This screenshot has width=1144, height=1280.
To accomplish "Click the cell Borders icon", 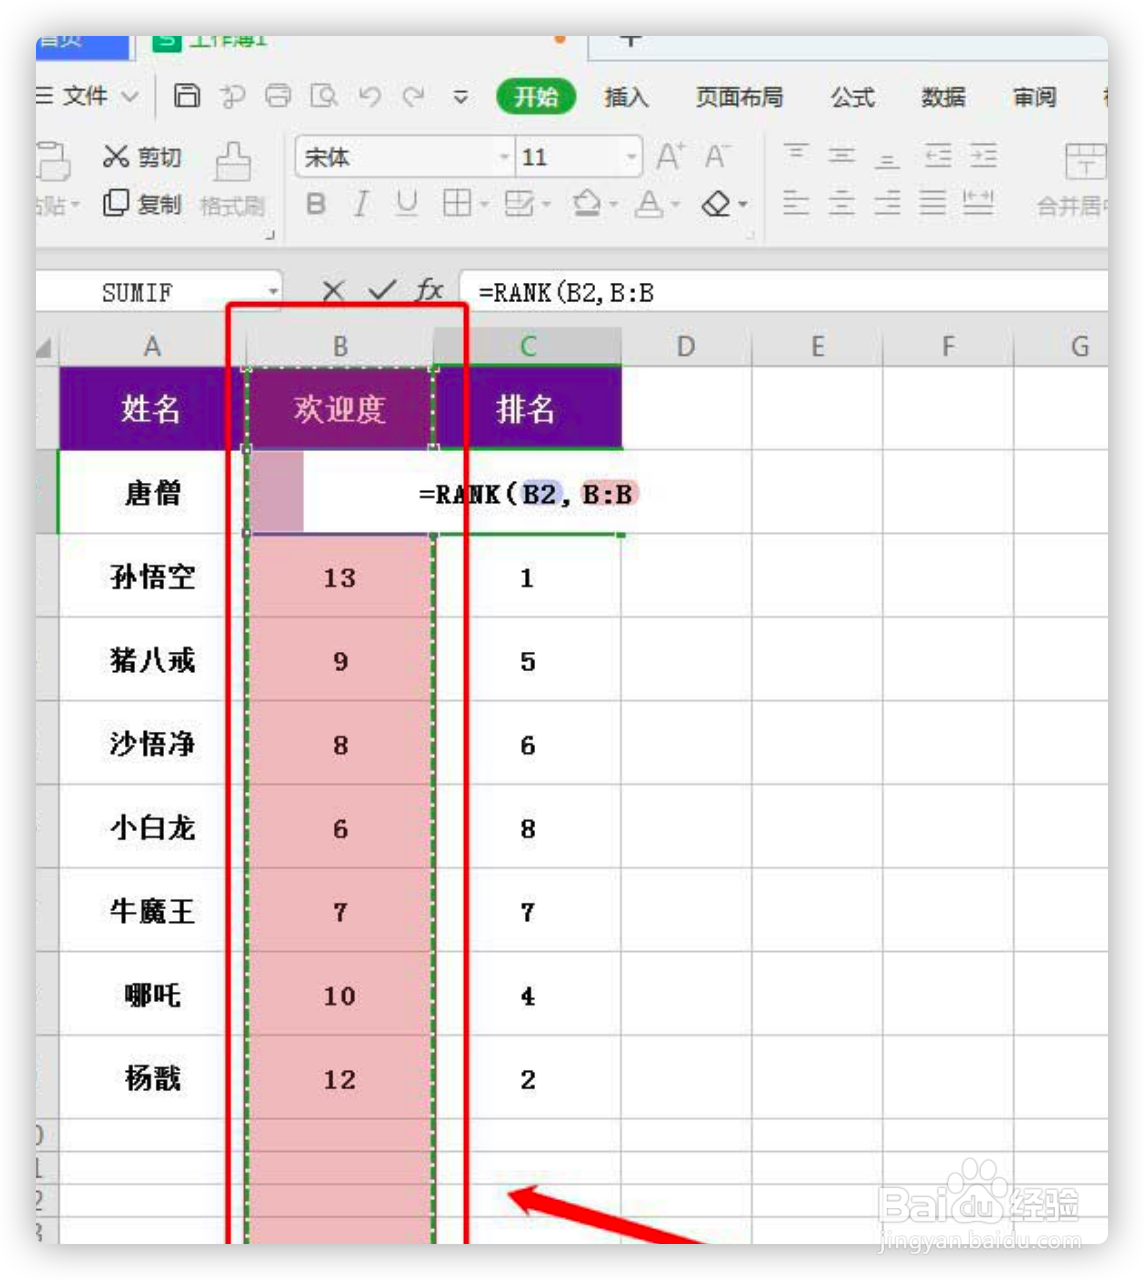I will (x=456, y=204).
